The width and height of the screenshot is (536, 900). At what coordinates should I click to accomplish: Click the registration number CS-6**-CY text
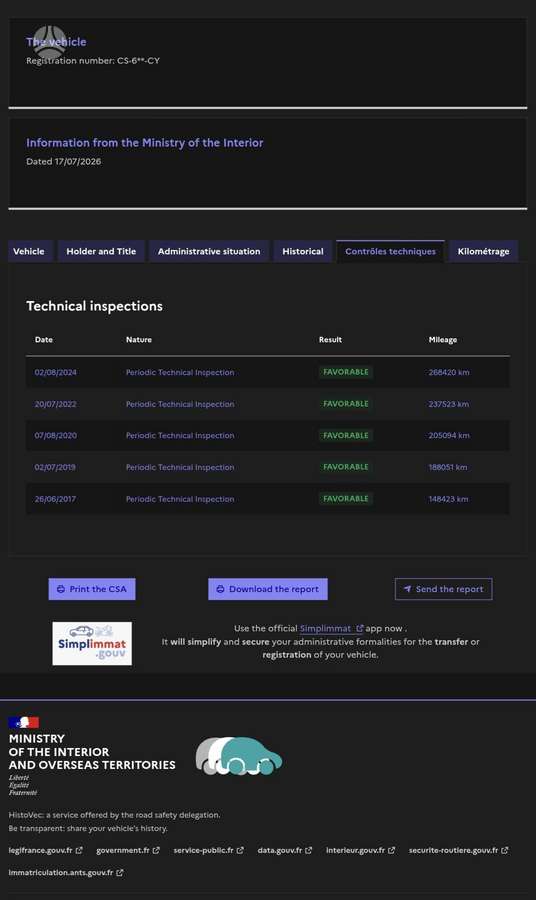138,60
